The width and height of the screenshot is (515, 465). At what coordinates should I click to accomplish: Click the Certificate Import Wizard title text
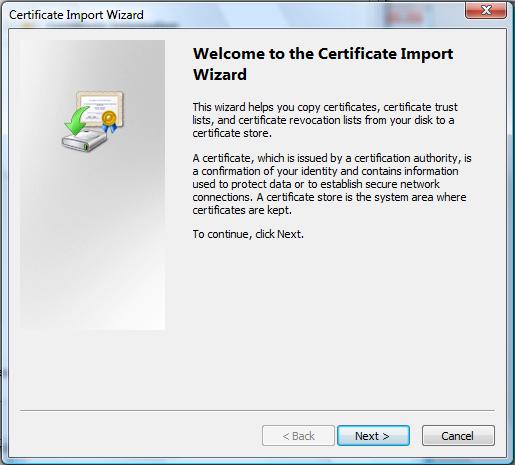[x=76, y=15]
